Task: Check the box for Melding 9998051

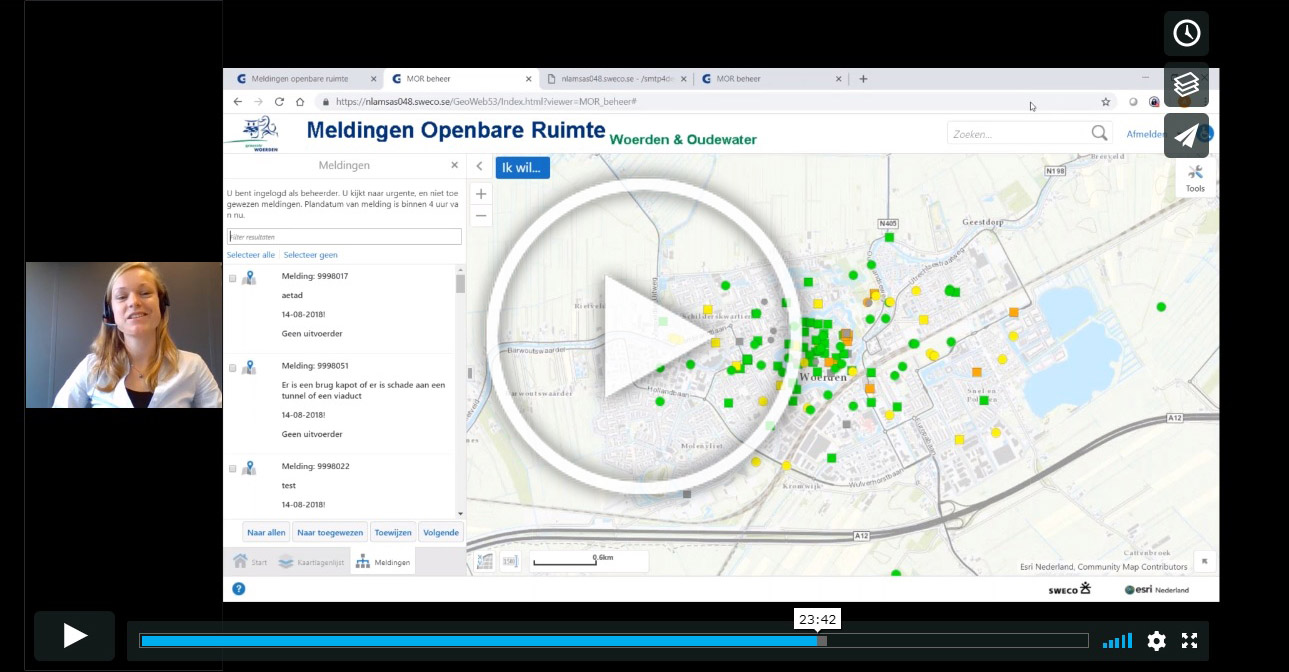Action: [x=233, y=368]
